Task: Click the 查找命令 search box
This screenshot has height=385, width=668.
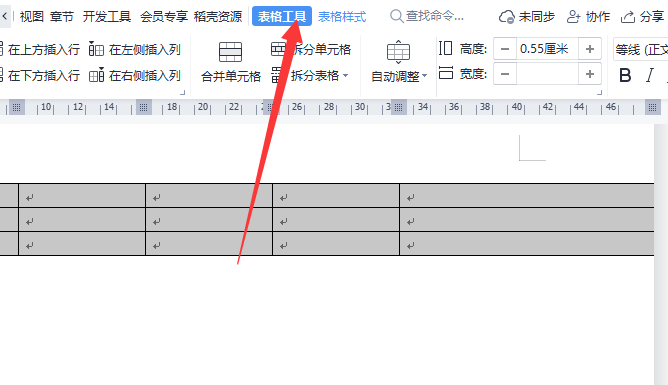Action: coord(427,16)
